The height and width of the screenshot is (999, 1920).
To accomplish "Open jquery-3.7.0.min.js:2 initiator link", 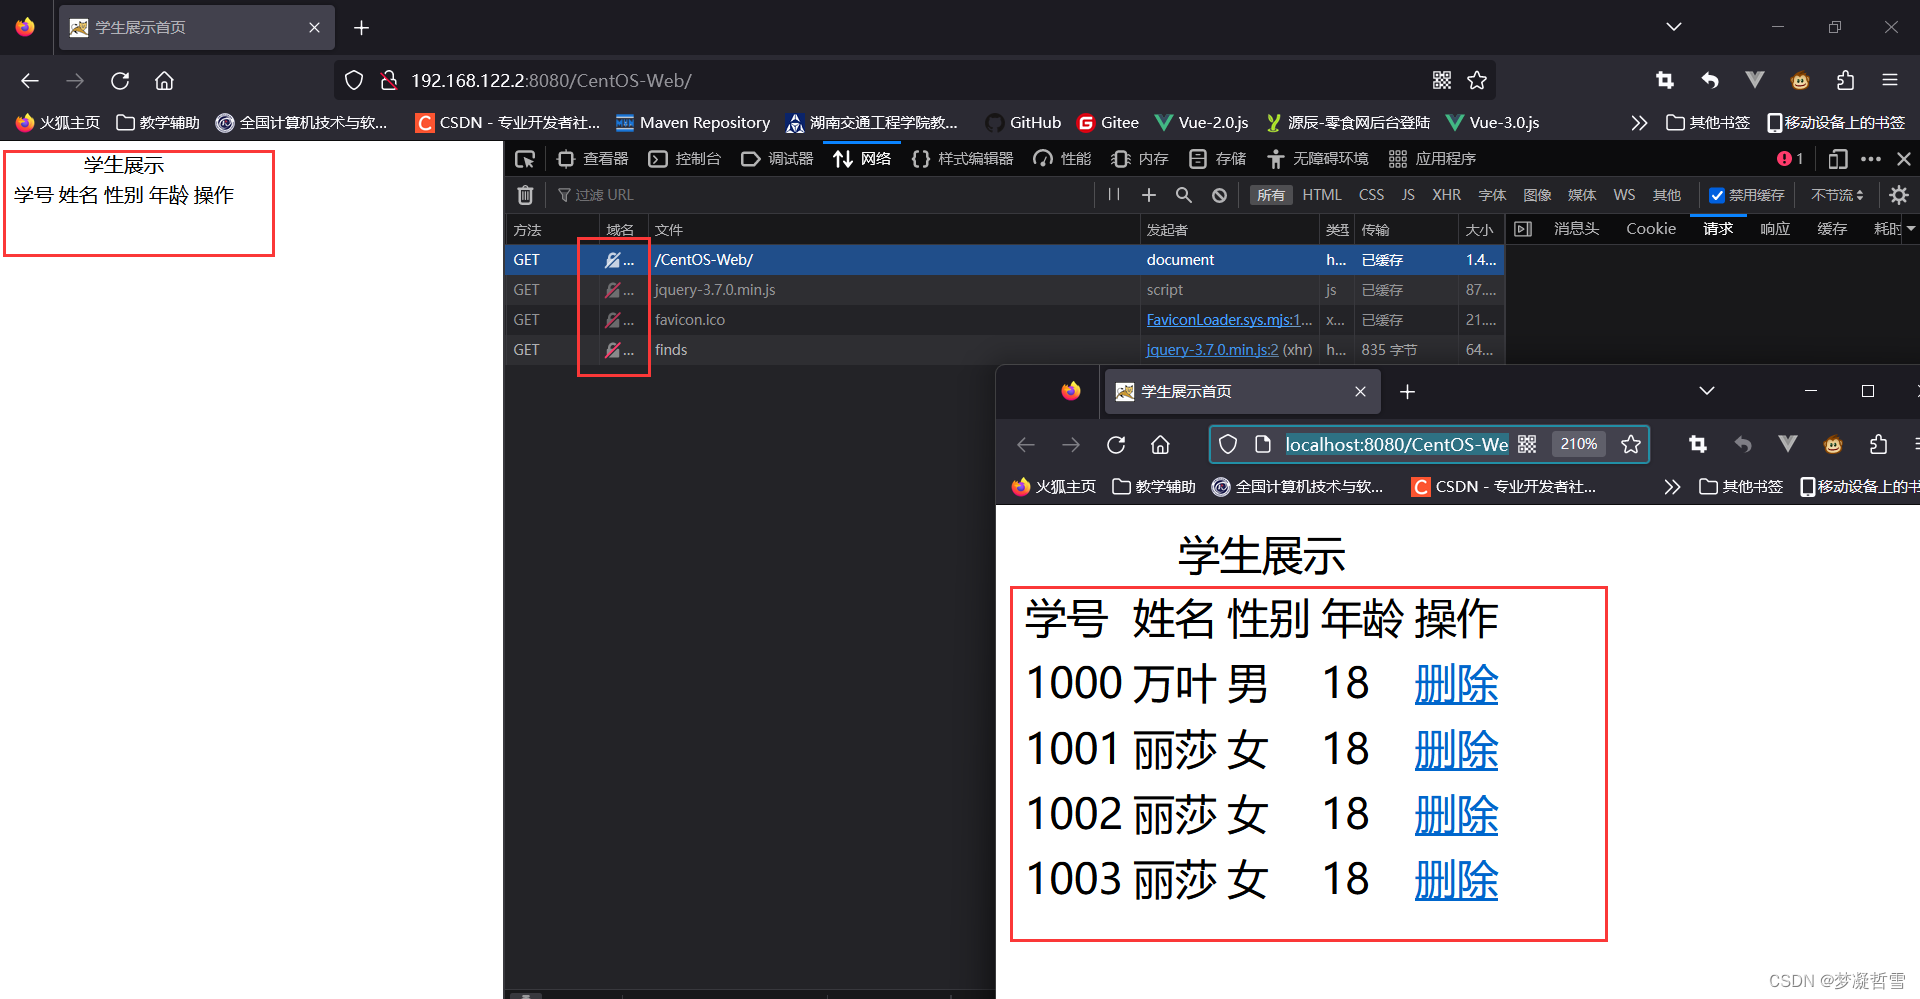I will point(1212,350).
